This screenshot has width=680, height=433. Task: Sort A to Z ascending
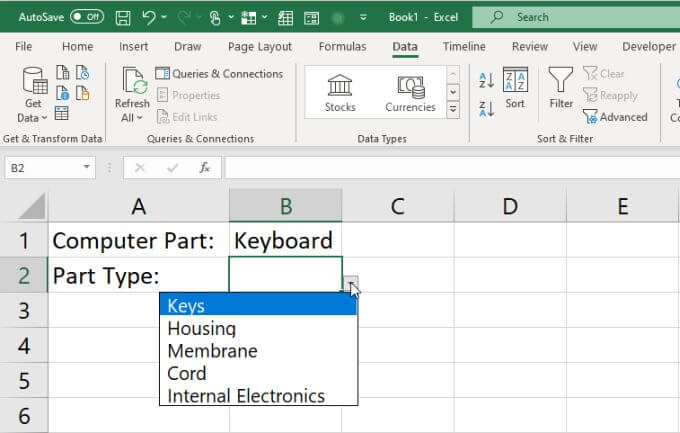coord(487,81)
